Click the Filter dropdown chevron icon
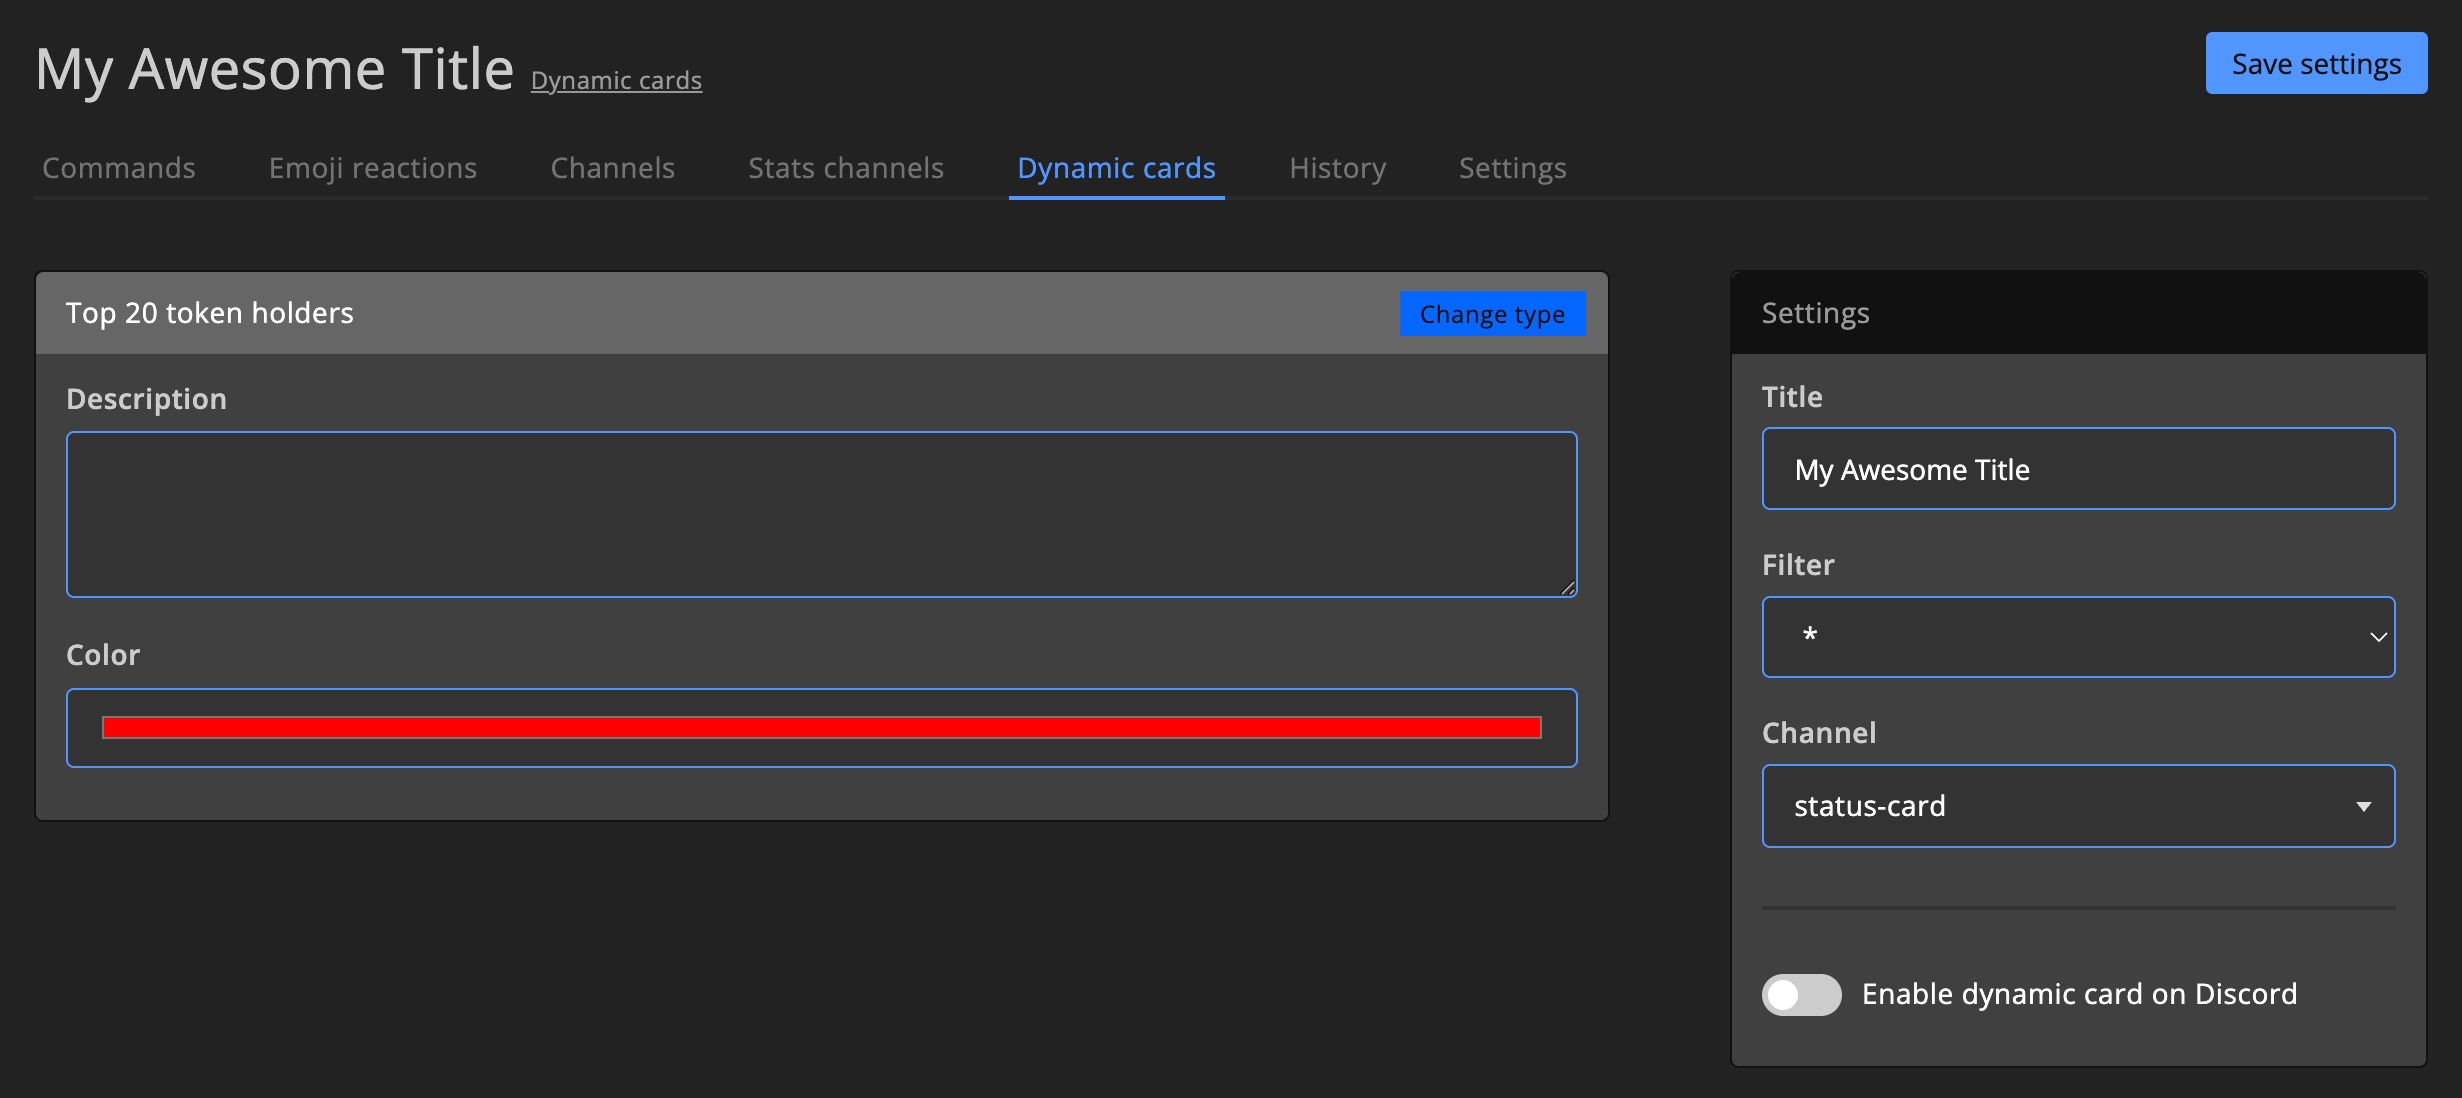 point(2379,637)
